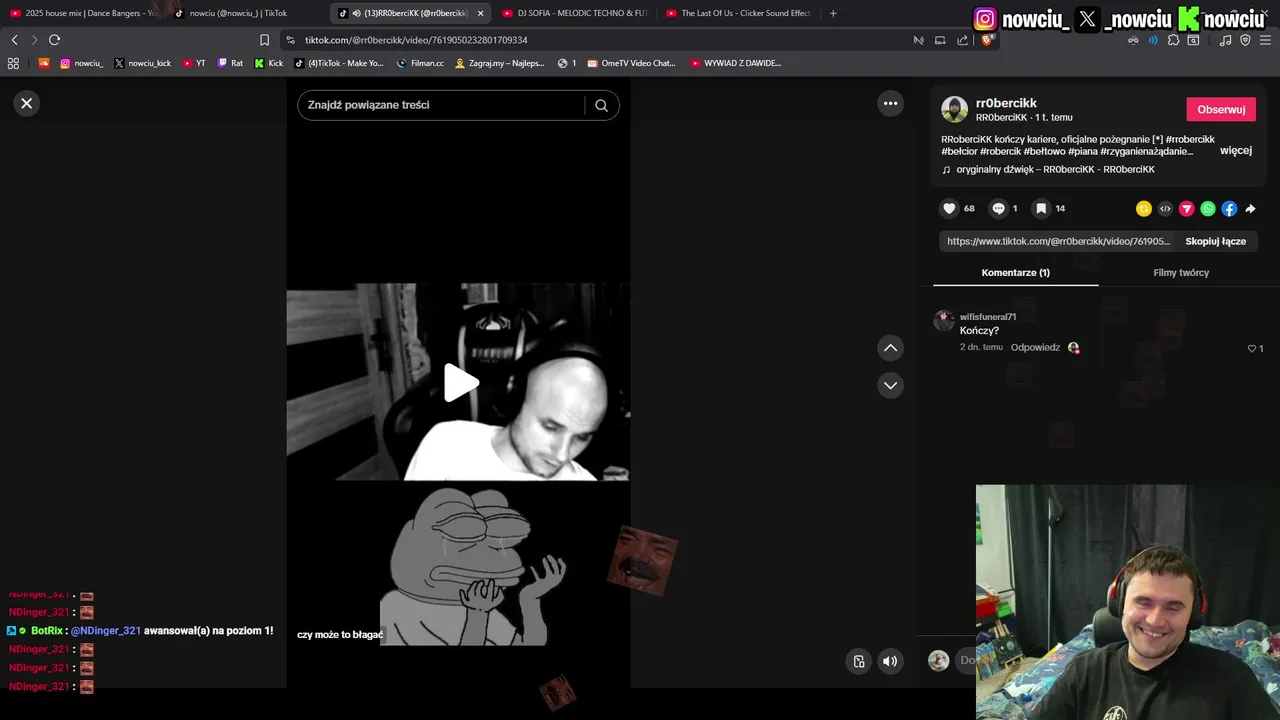Image resolution: width=1280 pixels, height=720 pixels.
Task: Focus the 'Znajdź powiązane treści' search field
Action: [x=440, y=105]
